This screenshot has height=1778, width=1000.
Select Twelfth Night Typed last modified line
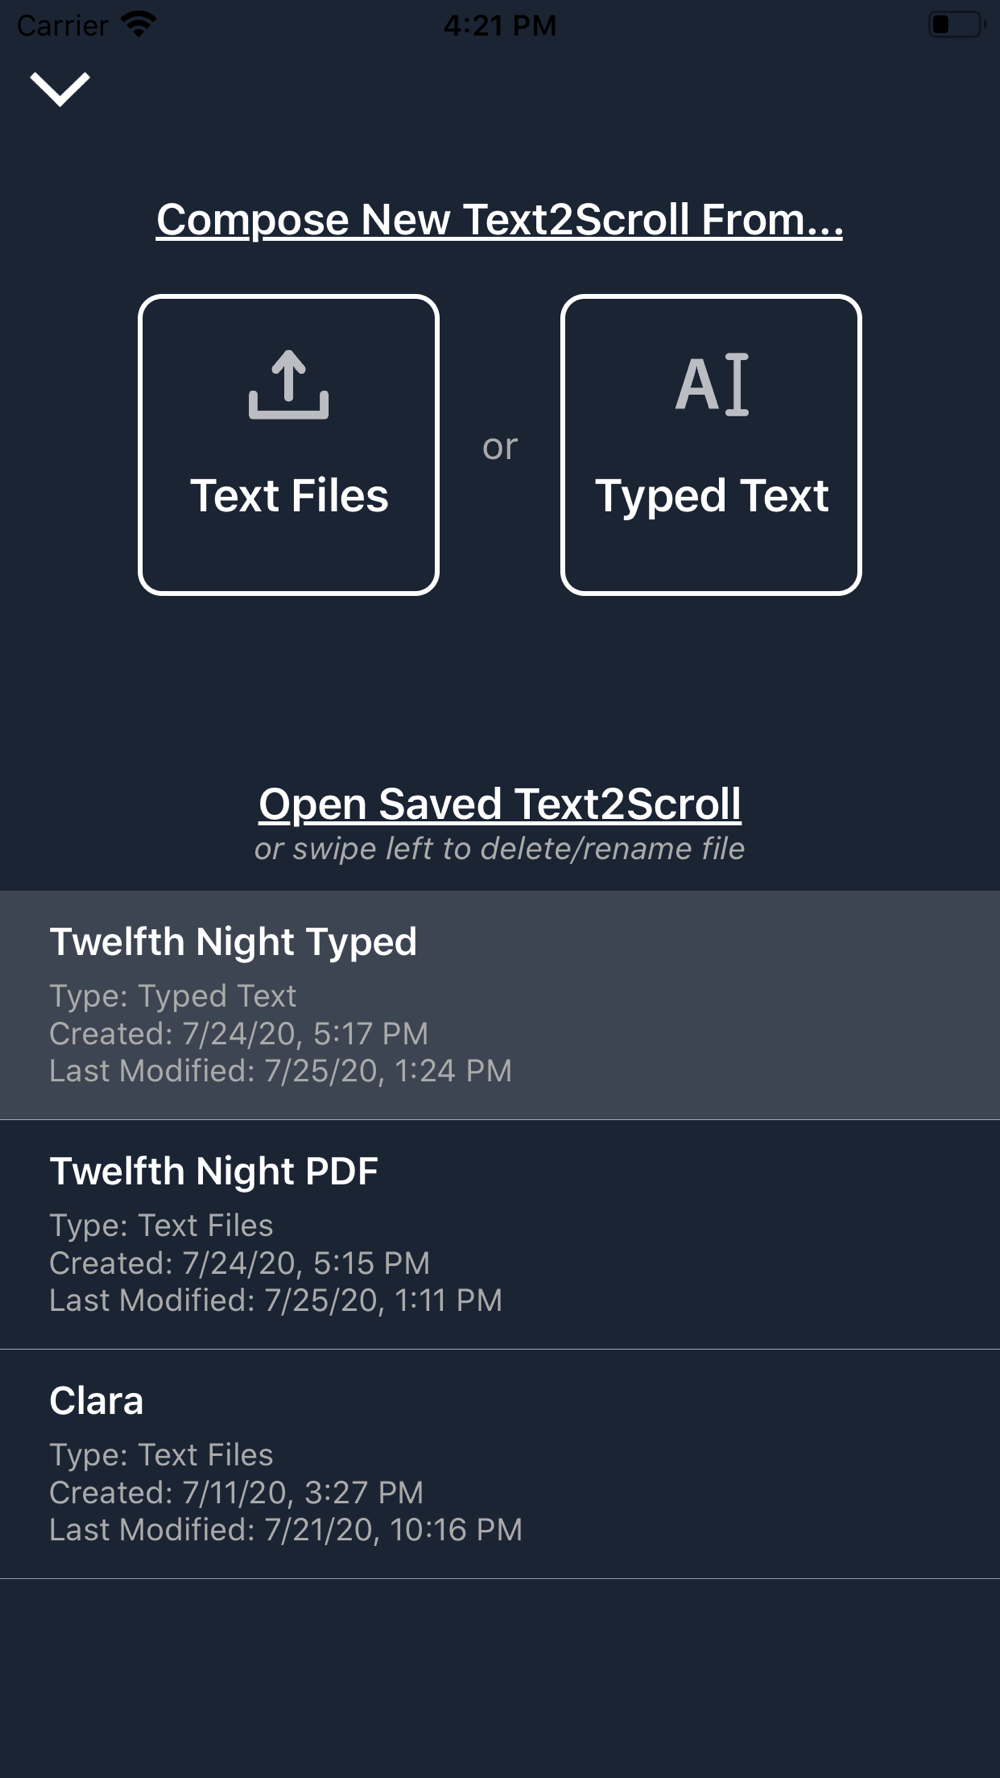[x=281, y=1071]
